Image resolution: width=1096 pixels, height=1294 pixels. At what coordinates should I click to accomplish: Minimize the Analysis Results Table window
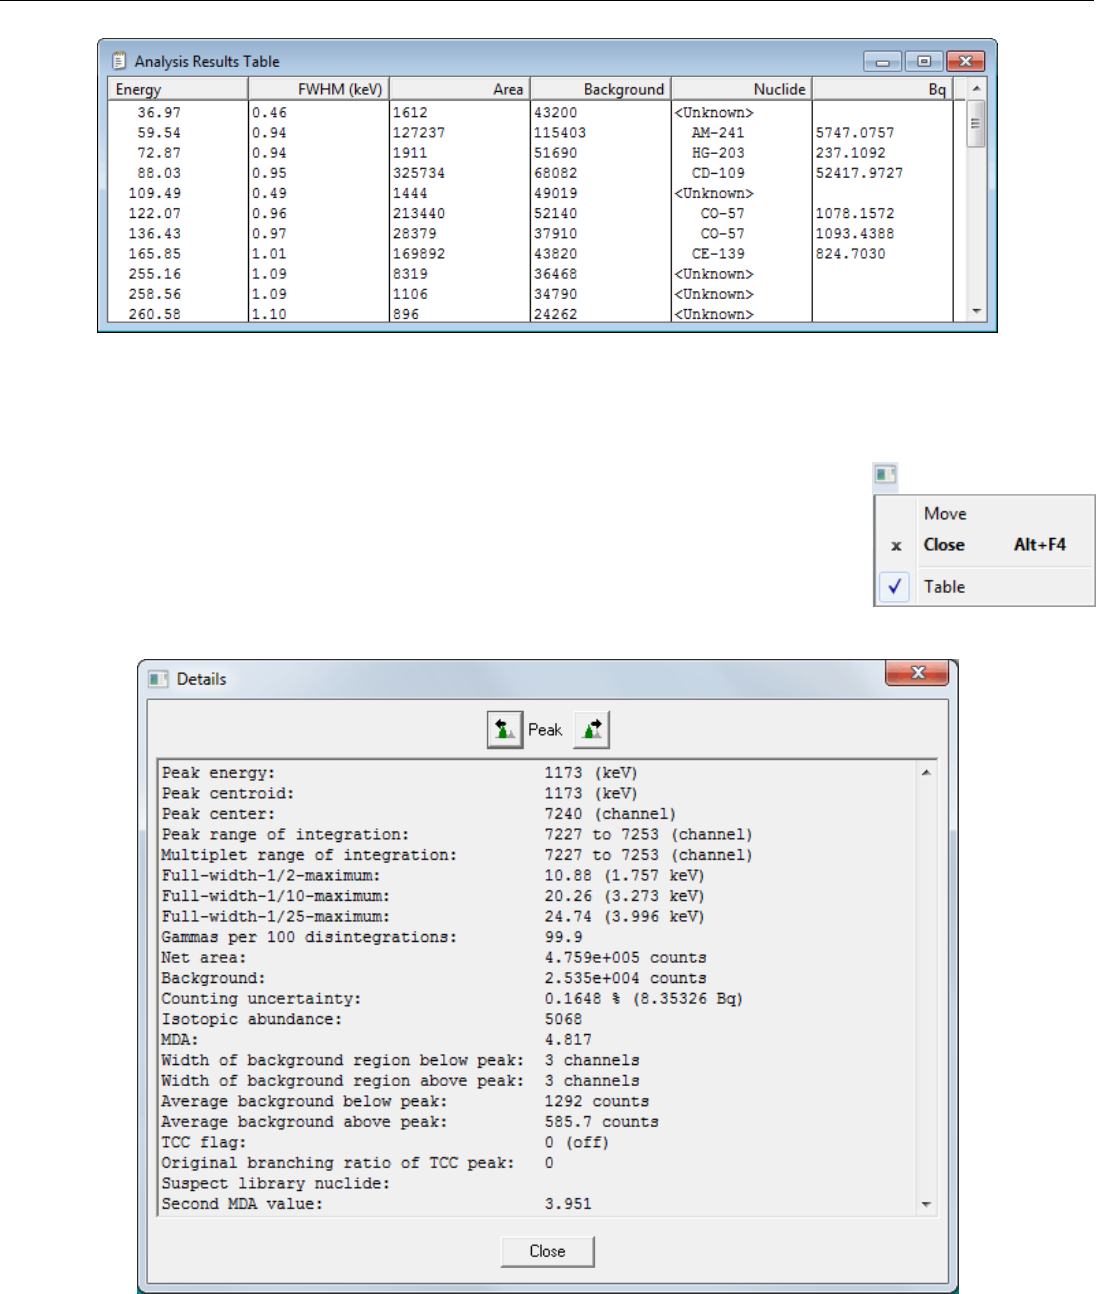[x=883, y=62]
